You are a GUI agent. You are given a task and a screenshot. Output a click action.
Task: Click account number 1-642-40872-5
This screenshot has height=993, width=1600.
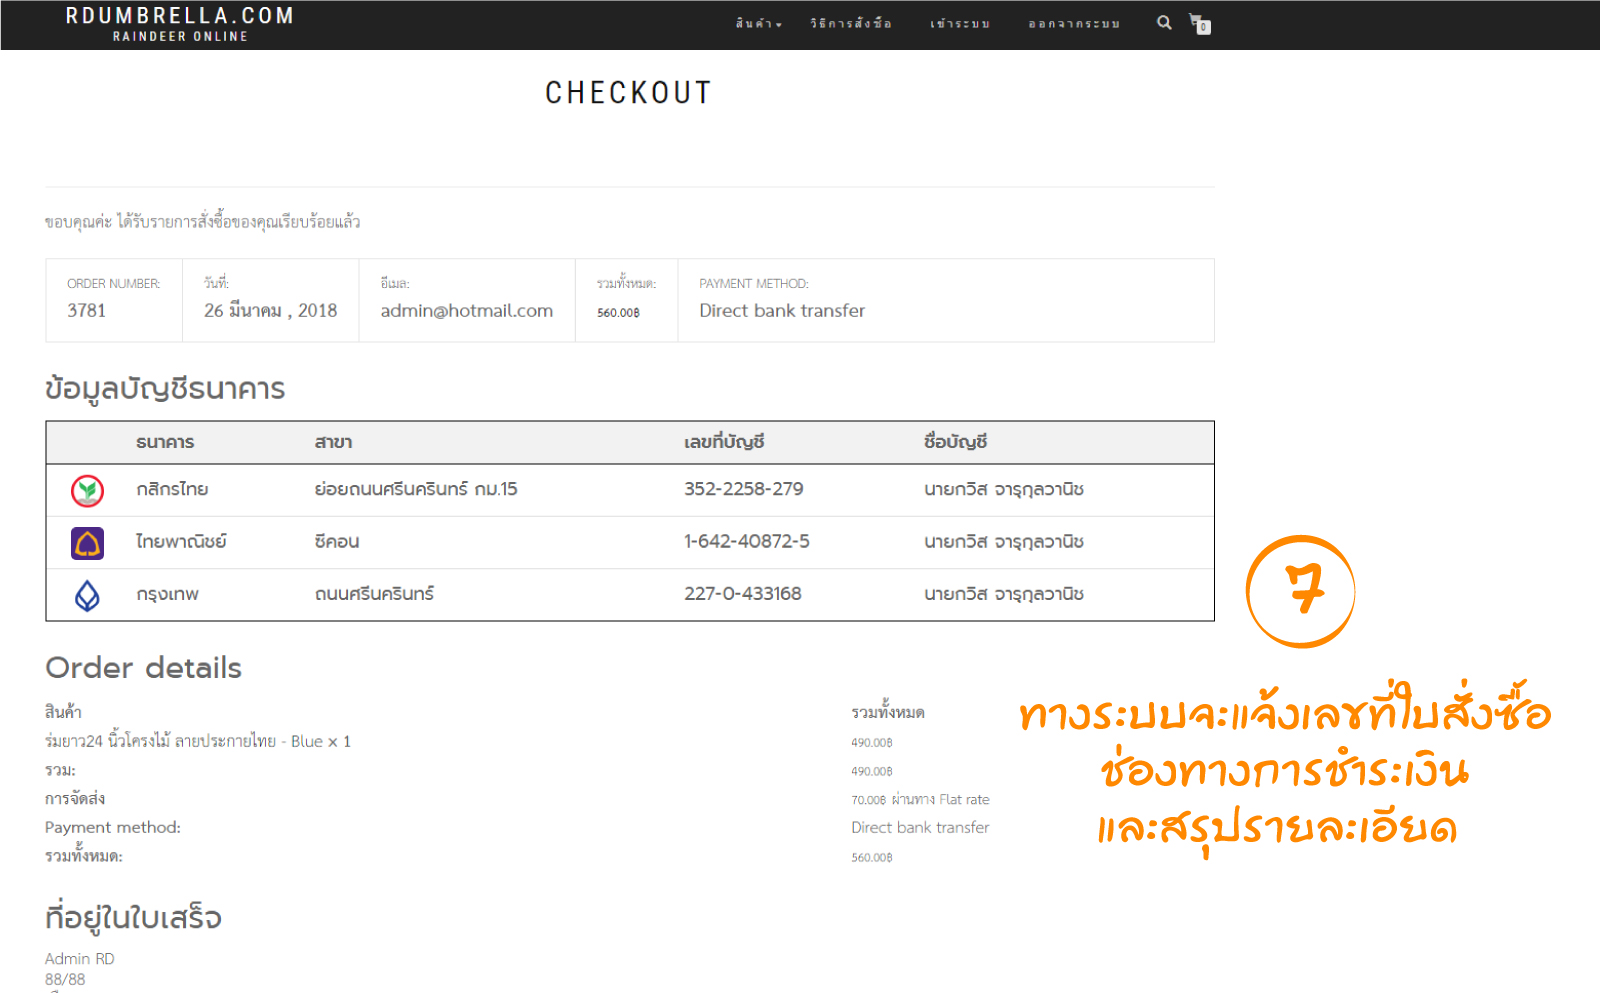click(x=746, y=541)
